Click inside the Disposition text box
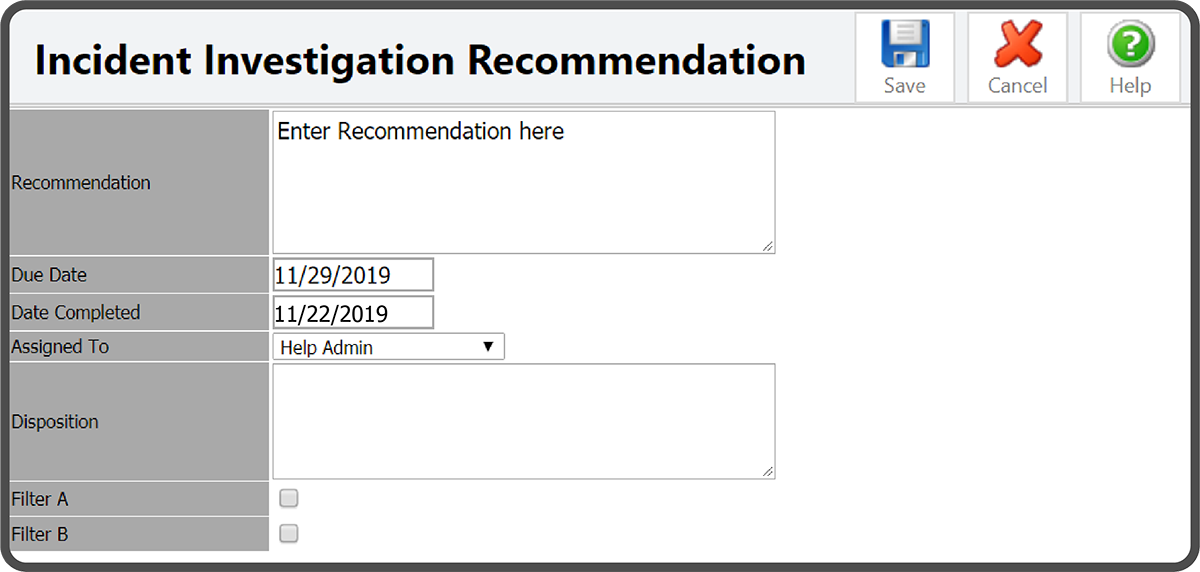Image resolution: width=1200 pixels, height=572 pixels. 523,421
